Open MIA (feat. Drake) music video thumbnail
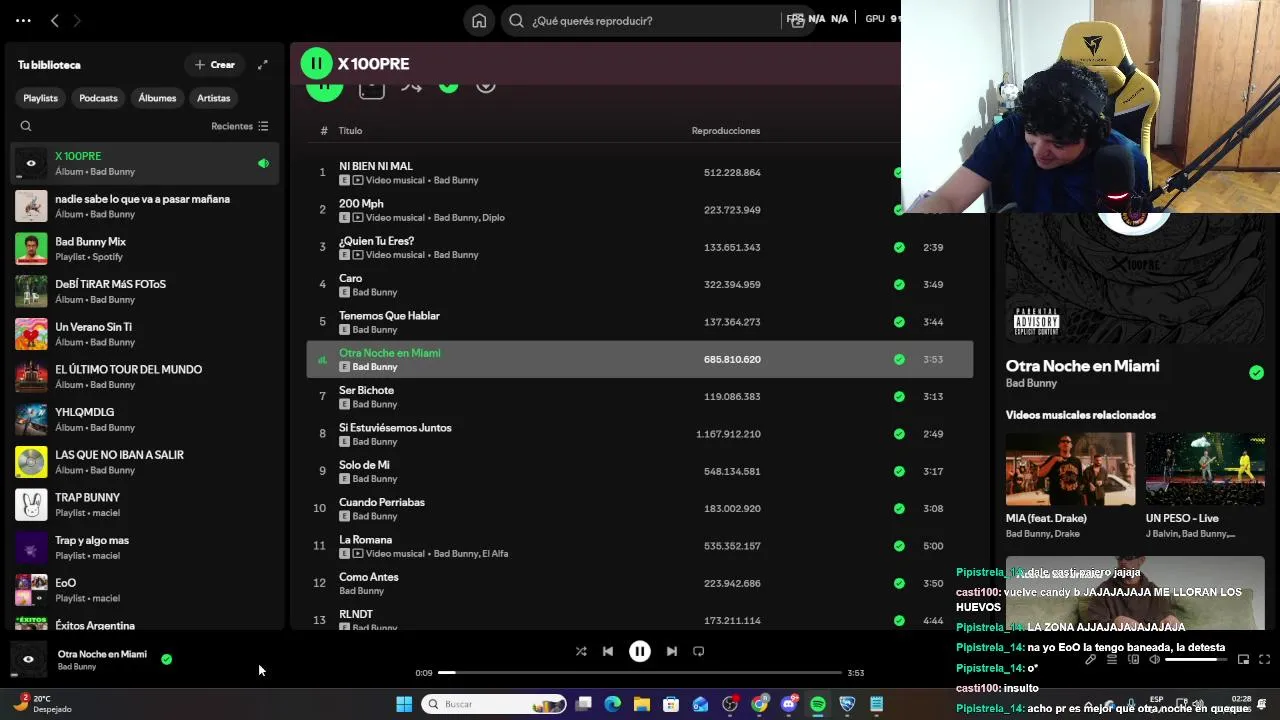 [1070, 469]
